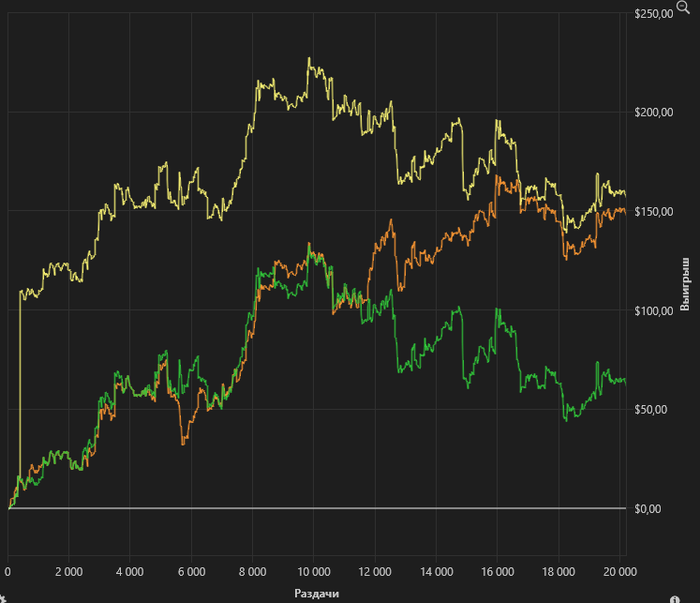
Task: Click the $150,00 y-axis label
Action: (x=652, y=211)
